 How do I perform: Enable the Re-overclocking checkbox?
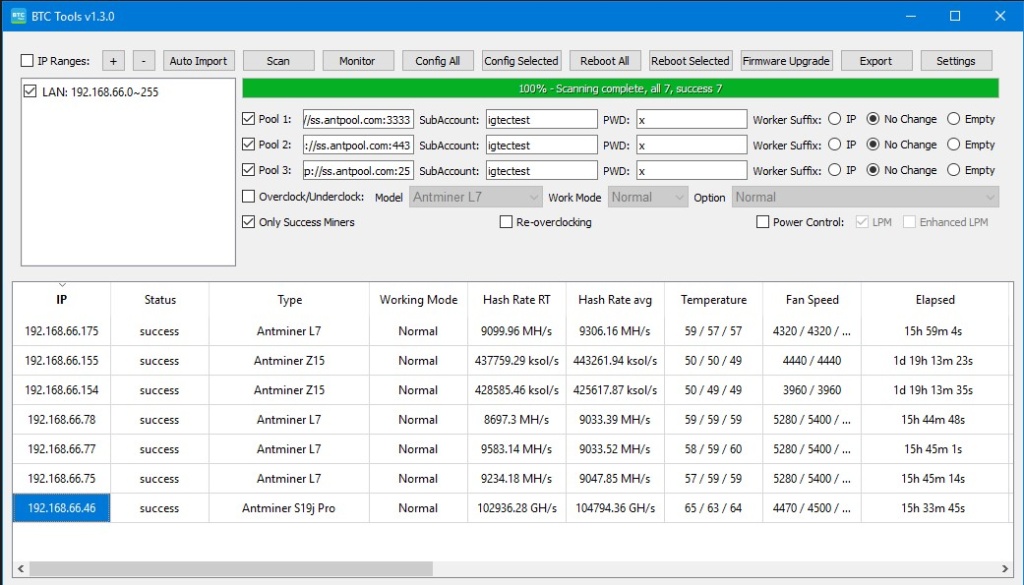tap(505, 222)
